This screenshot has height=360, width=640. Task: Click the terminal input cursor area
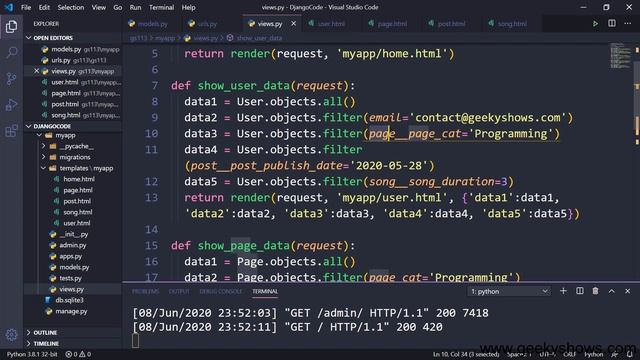click(136, 341)
